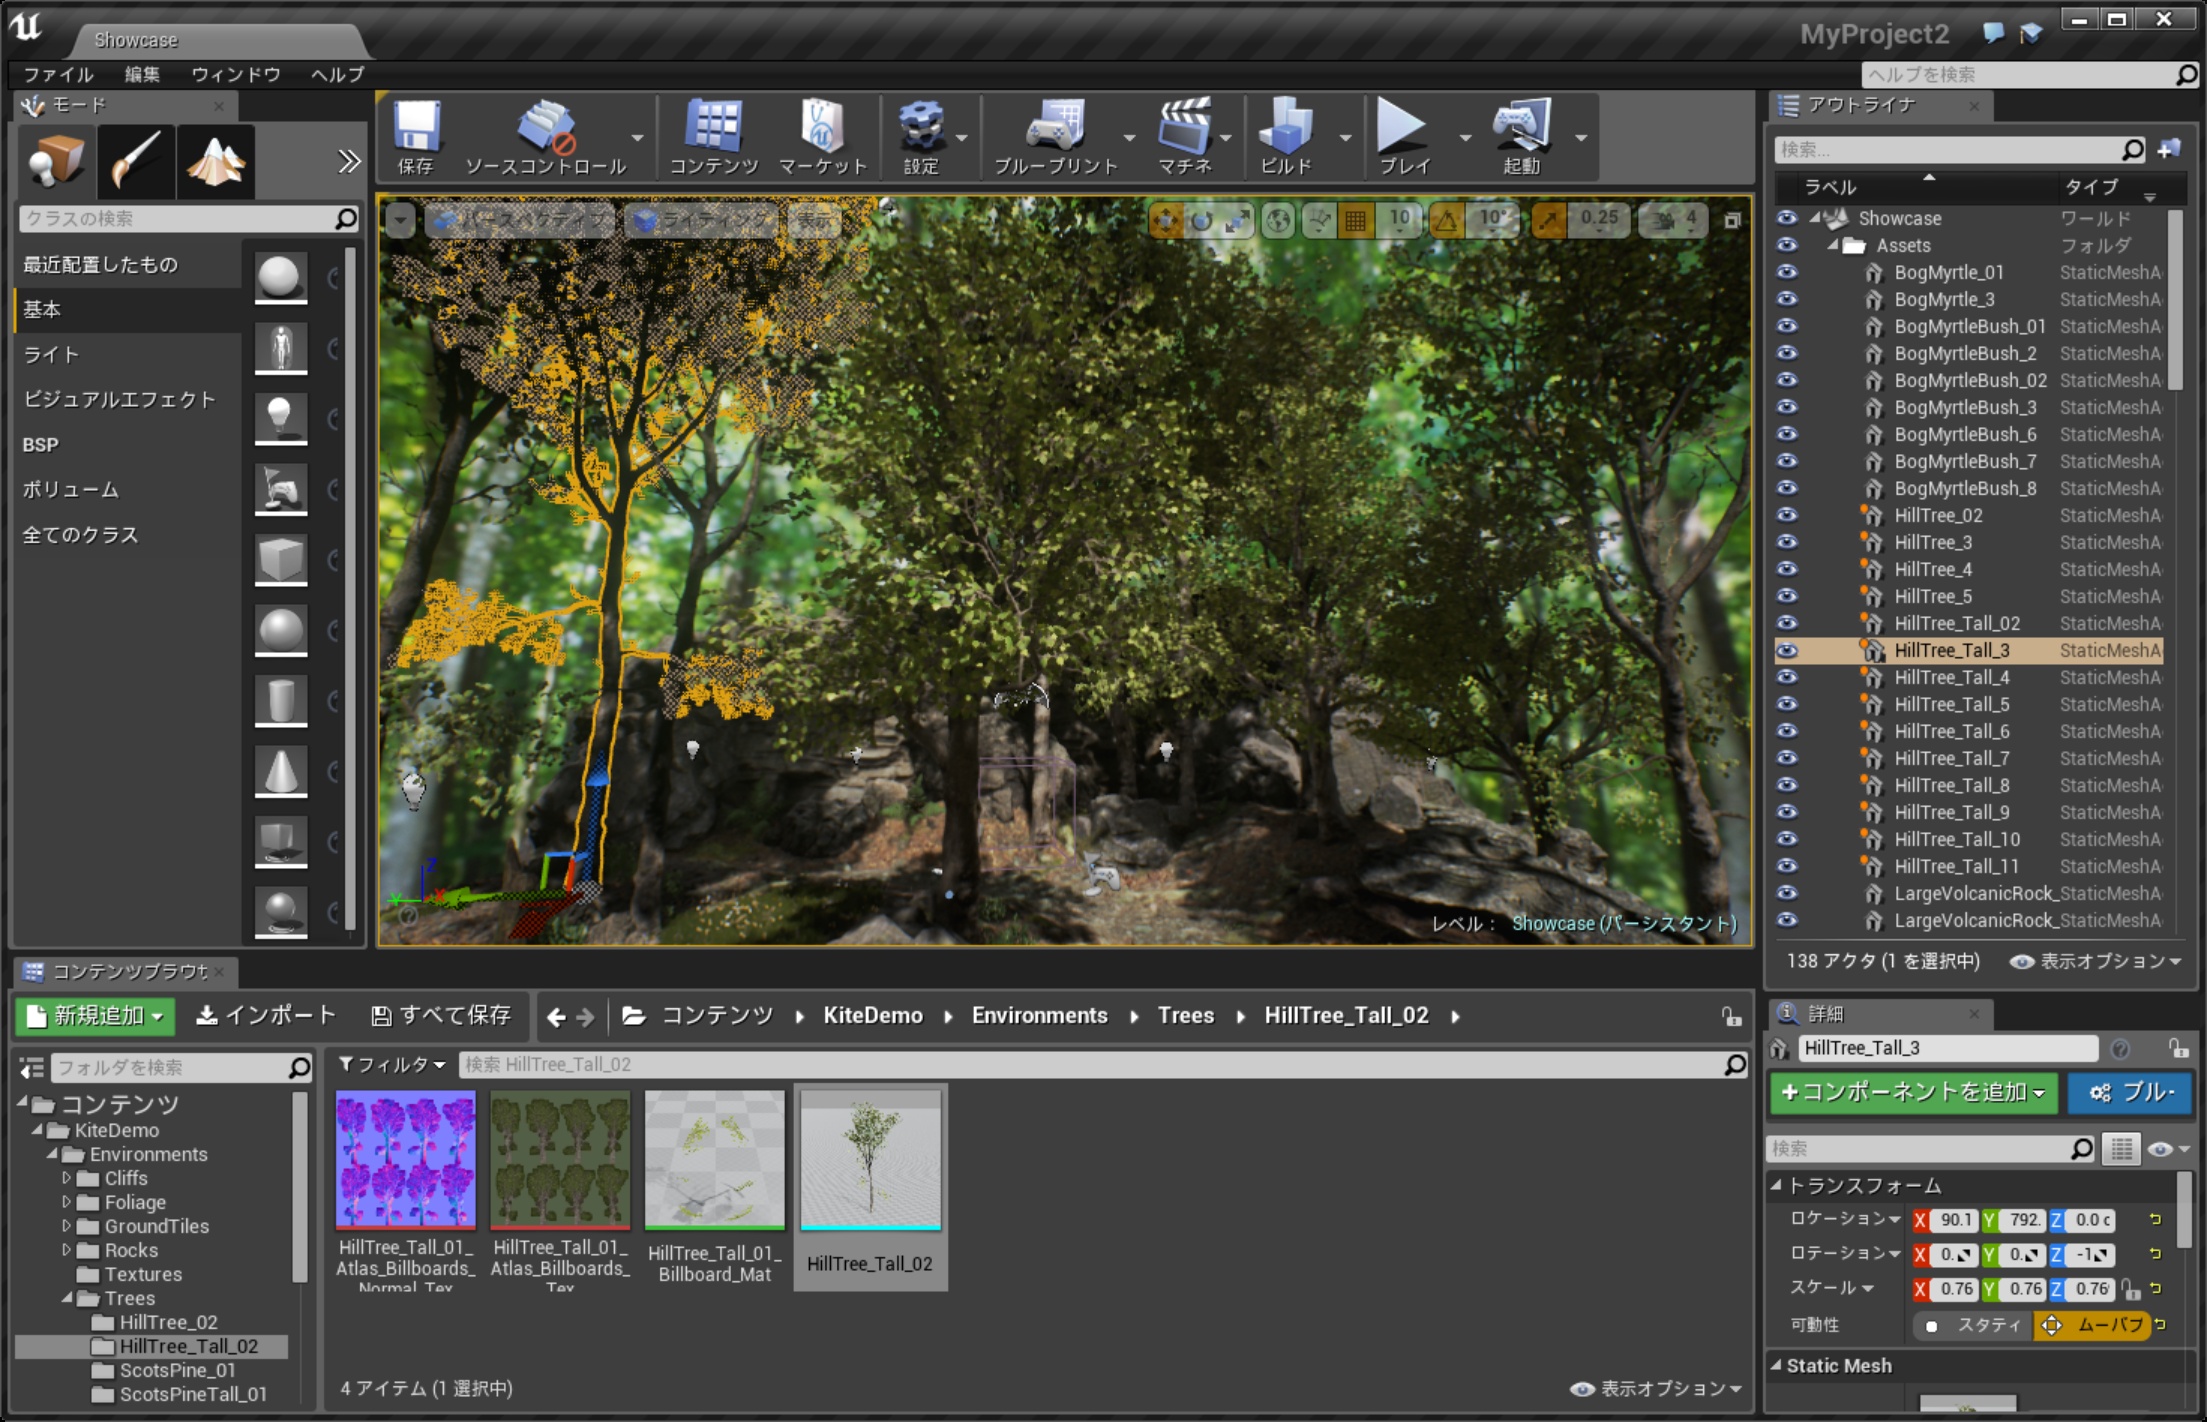Select the Landscape mode mountain icon
The width and height of the screenshot is (2207, 1422).
coord(215,161)
